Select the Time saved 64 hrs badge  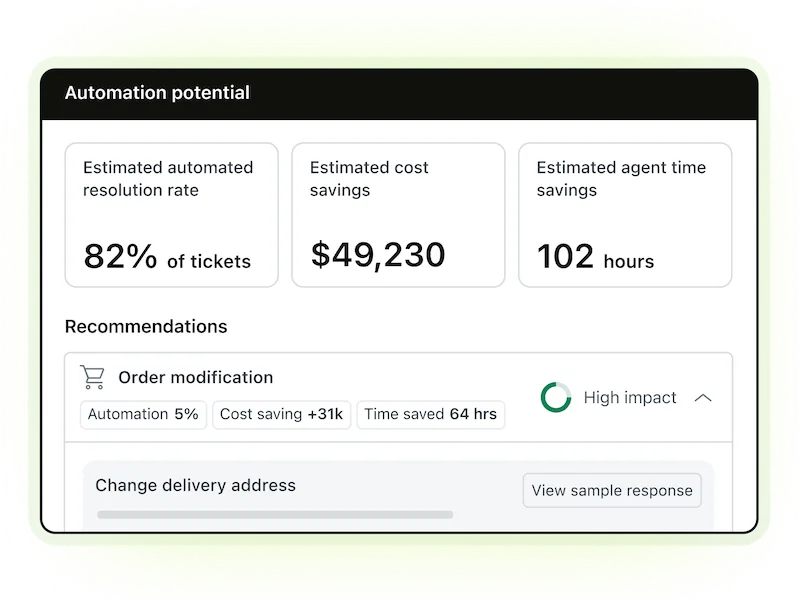click(431, 414)
